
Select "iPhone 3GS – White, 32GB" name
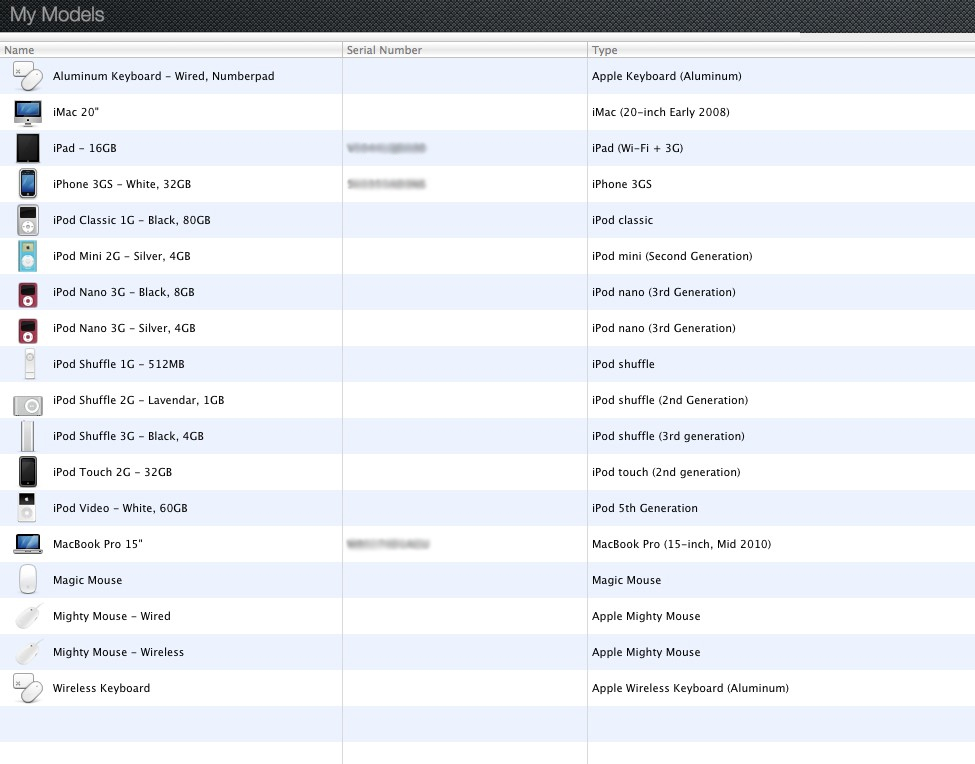pyautogui.click(x=122, y=184)
